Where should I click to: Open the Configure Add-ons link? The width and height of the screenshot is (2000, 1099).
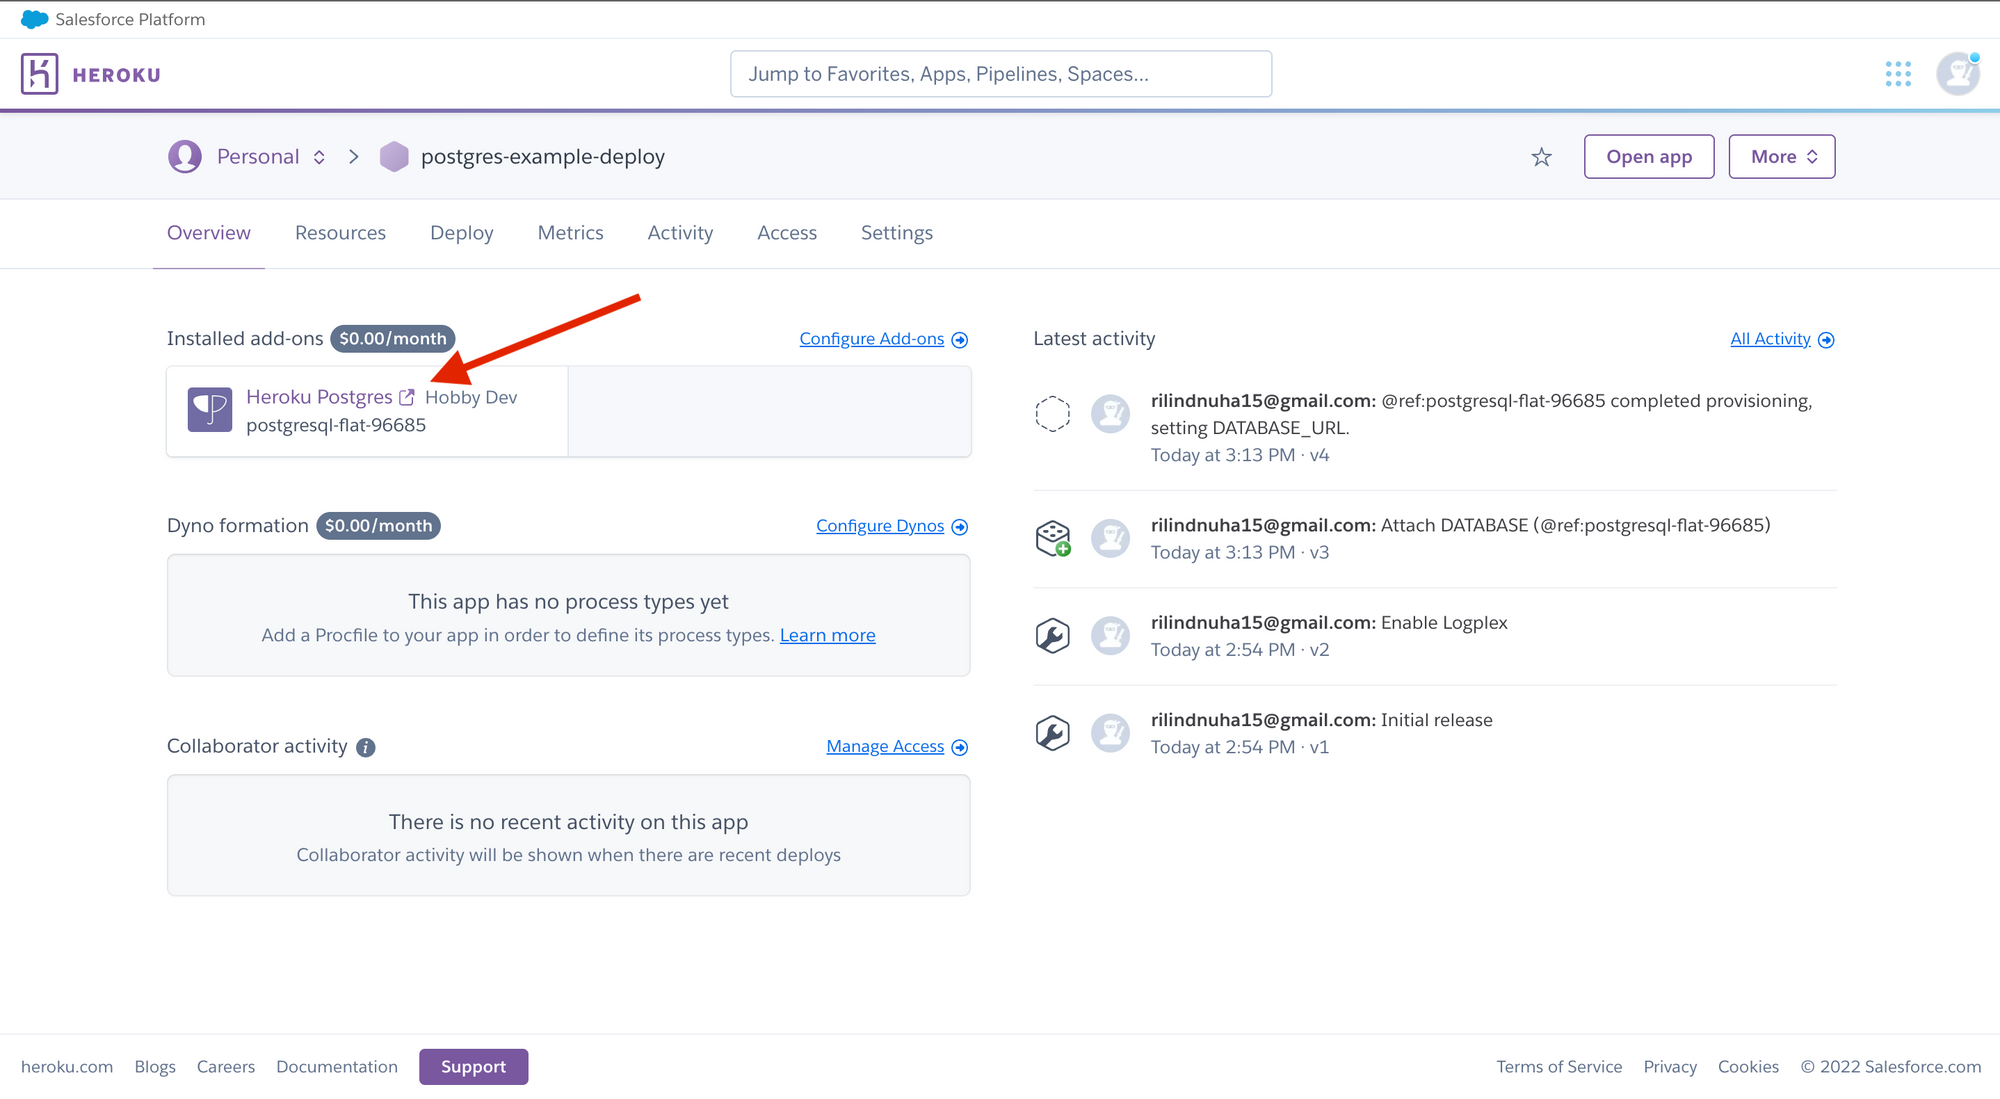(x=872, y=339)
